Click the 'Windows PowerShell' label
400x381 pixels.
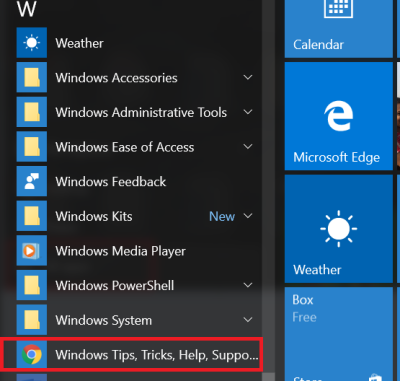115,286
